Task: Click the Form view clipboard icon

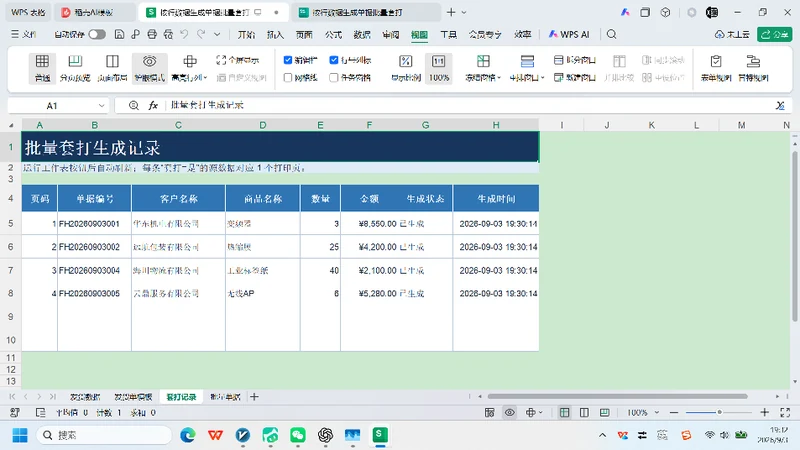Action: [x=716, y=61]
